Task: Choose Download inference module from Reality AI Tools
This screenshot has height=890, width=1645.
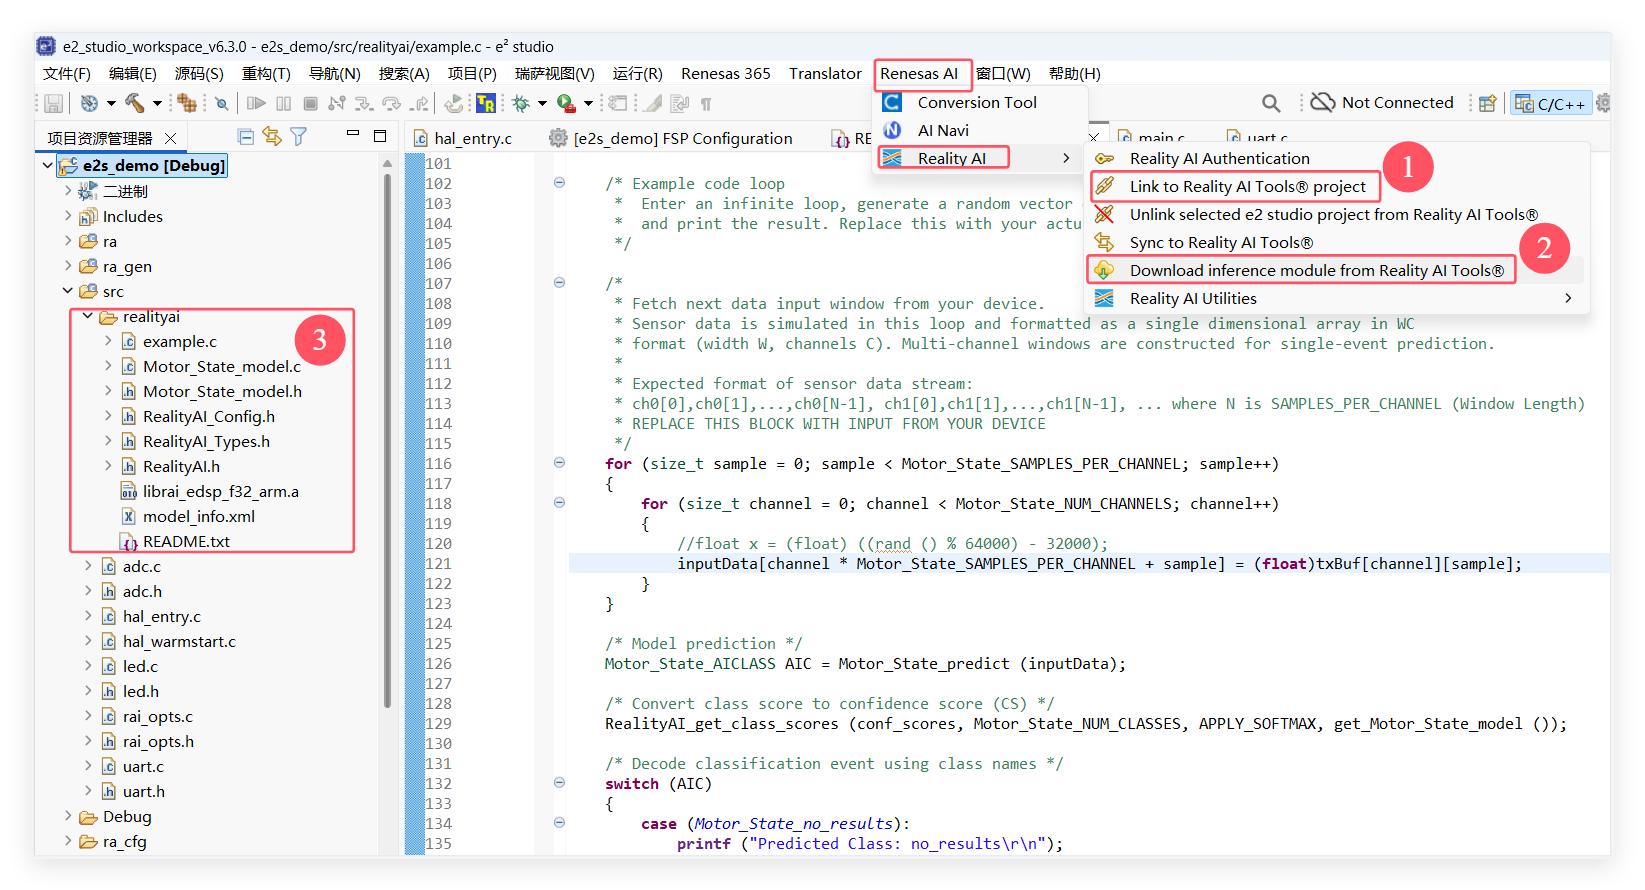Action: [1317, 270]
